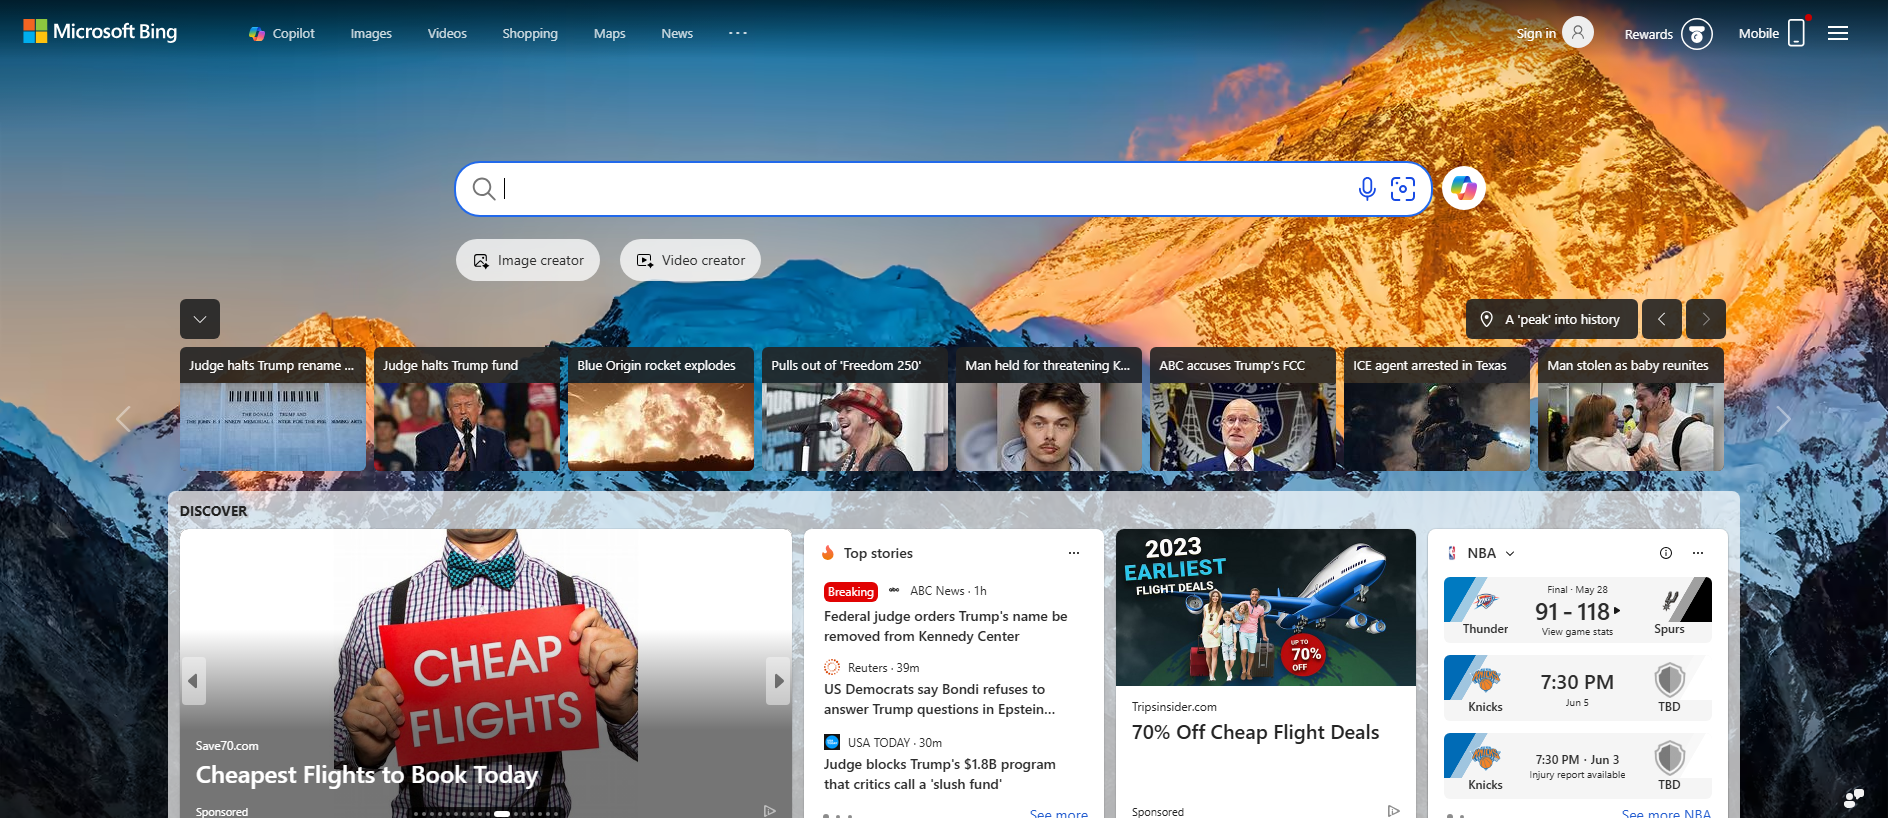Open 'Judge halts Trump fund' news card

coord(467,409)
